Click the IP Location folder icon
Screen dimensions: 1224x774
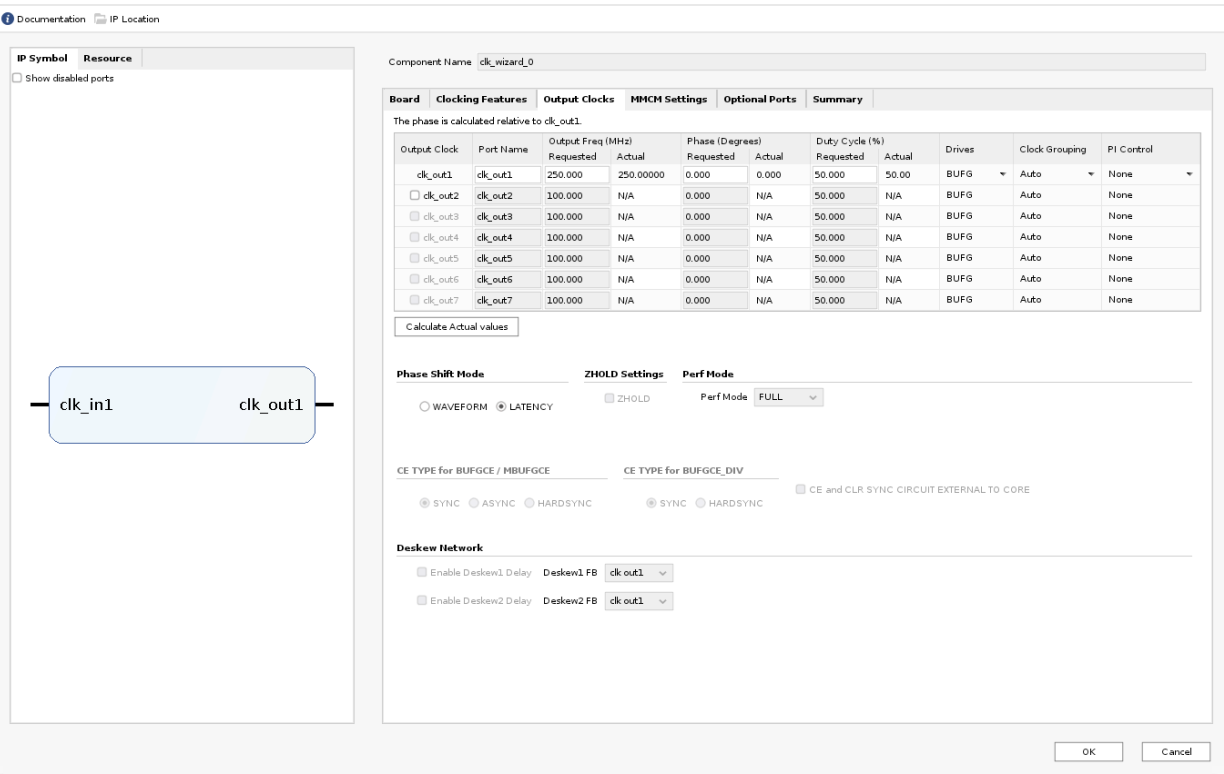click(x=100, y=20)
